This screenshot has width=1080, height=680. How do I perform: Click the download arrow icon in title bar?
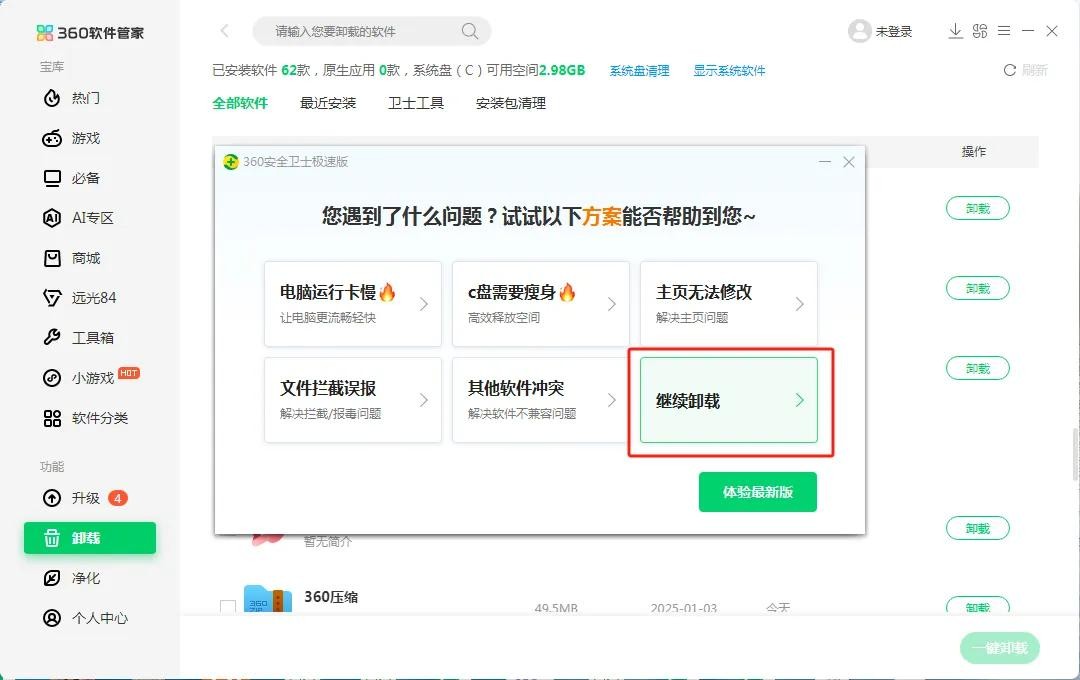tap(955, 31)
